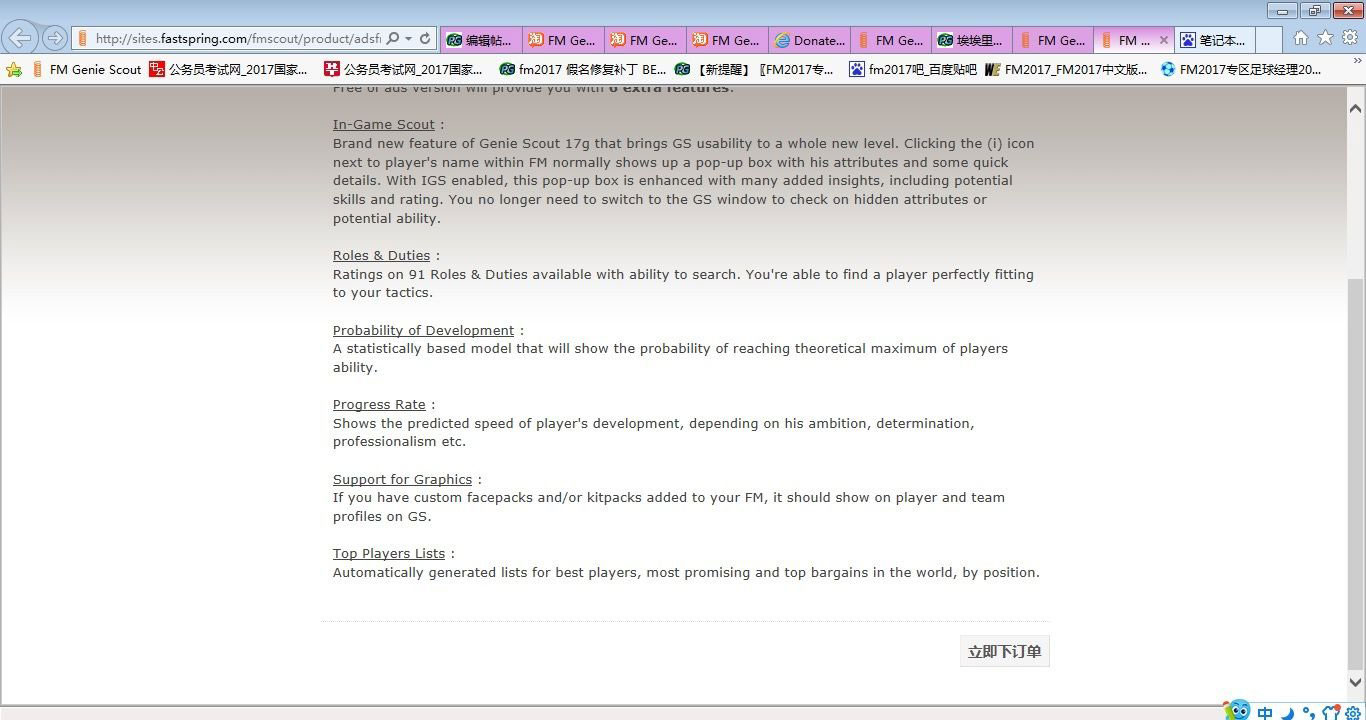Click the scrollbar up arrow

1356,108
